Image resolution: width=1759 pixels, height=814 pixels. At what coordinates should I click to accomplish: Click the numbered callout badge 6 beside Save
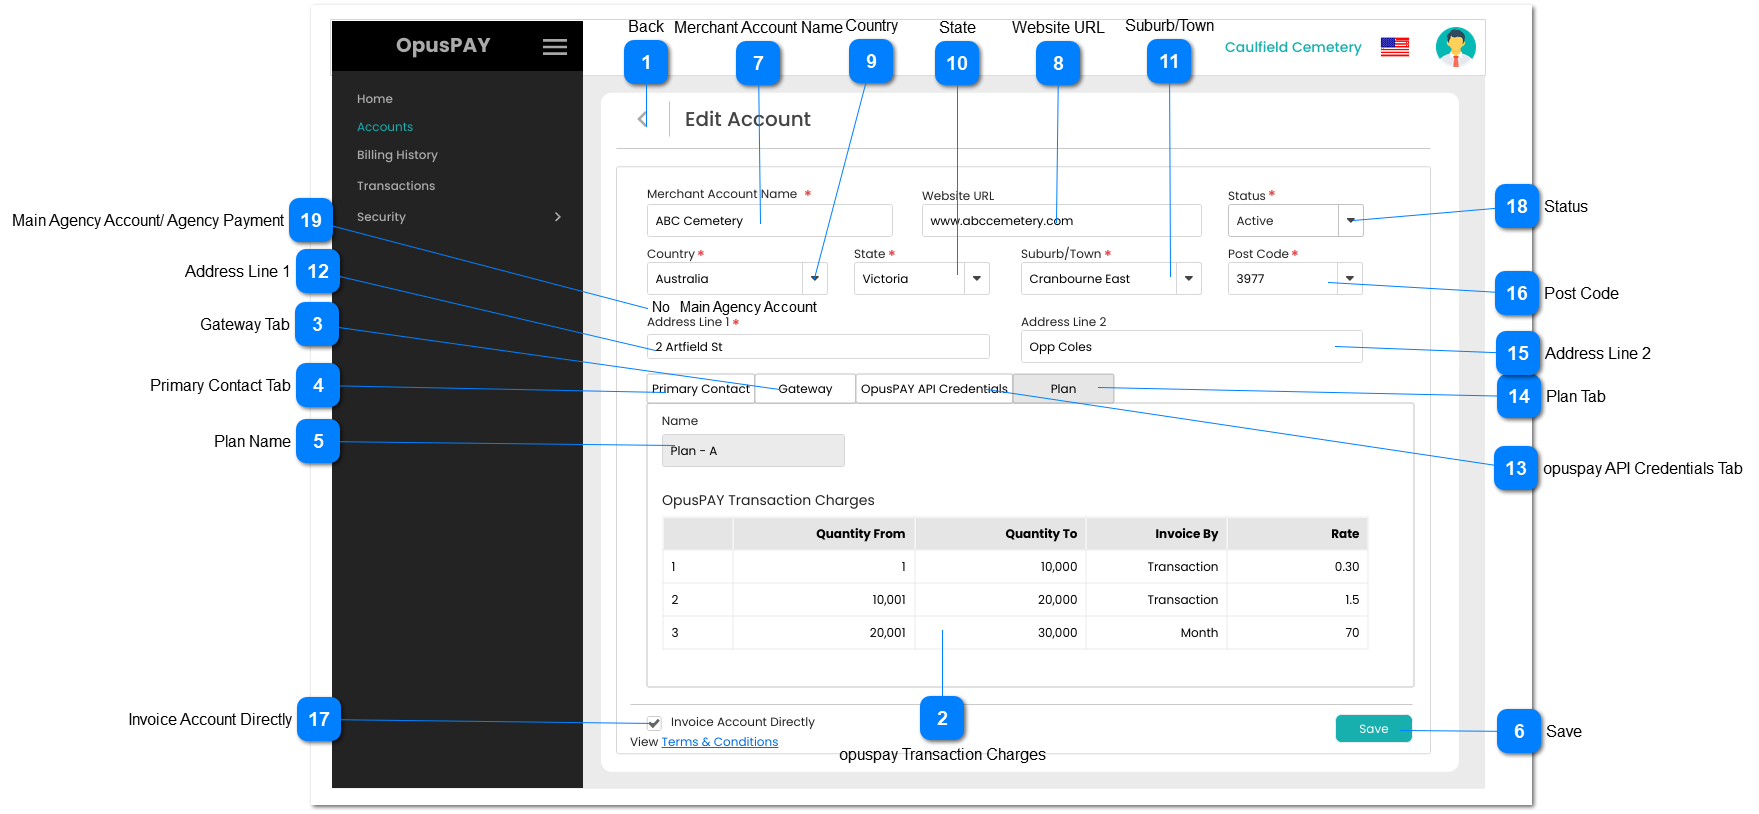click(1518, 731)
